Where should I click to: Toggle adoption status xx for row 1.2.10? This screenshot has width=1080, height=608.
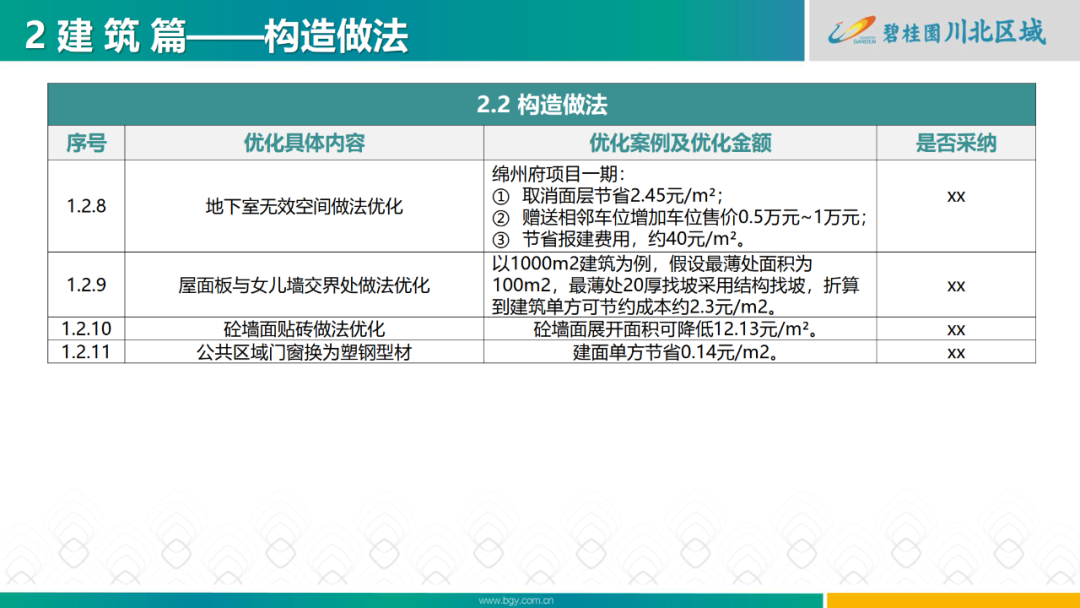pos(956,328)
